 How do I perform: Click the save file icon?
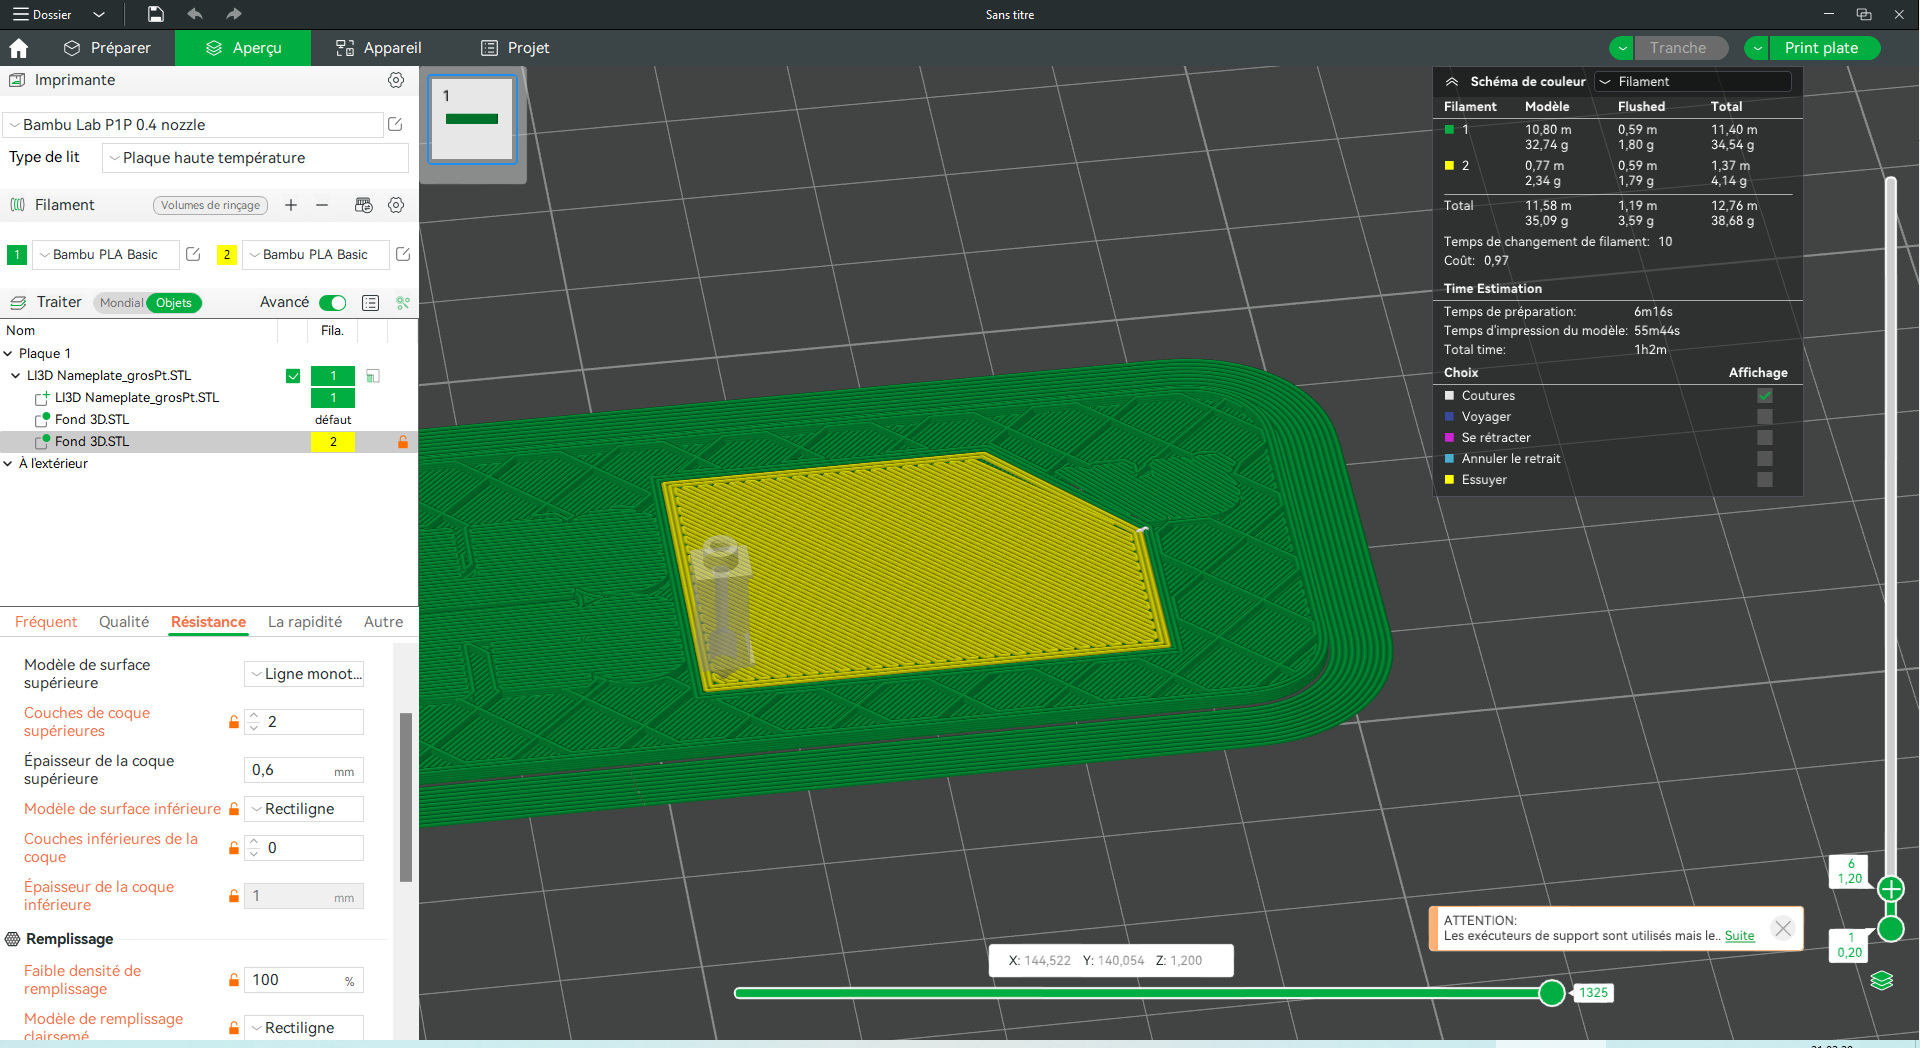coord(156,14)
